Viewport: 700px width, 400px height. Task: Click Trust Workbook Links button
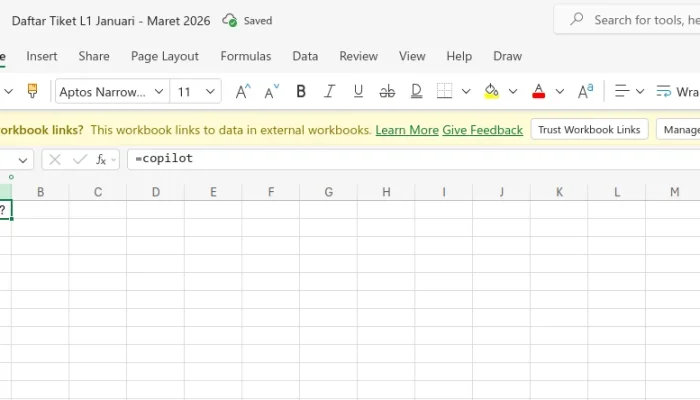[589, 129]
